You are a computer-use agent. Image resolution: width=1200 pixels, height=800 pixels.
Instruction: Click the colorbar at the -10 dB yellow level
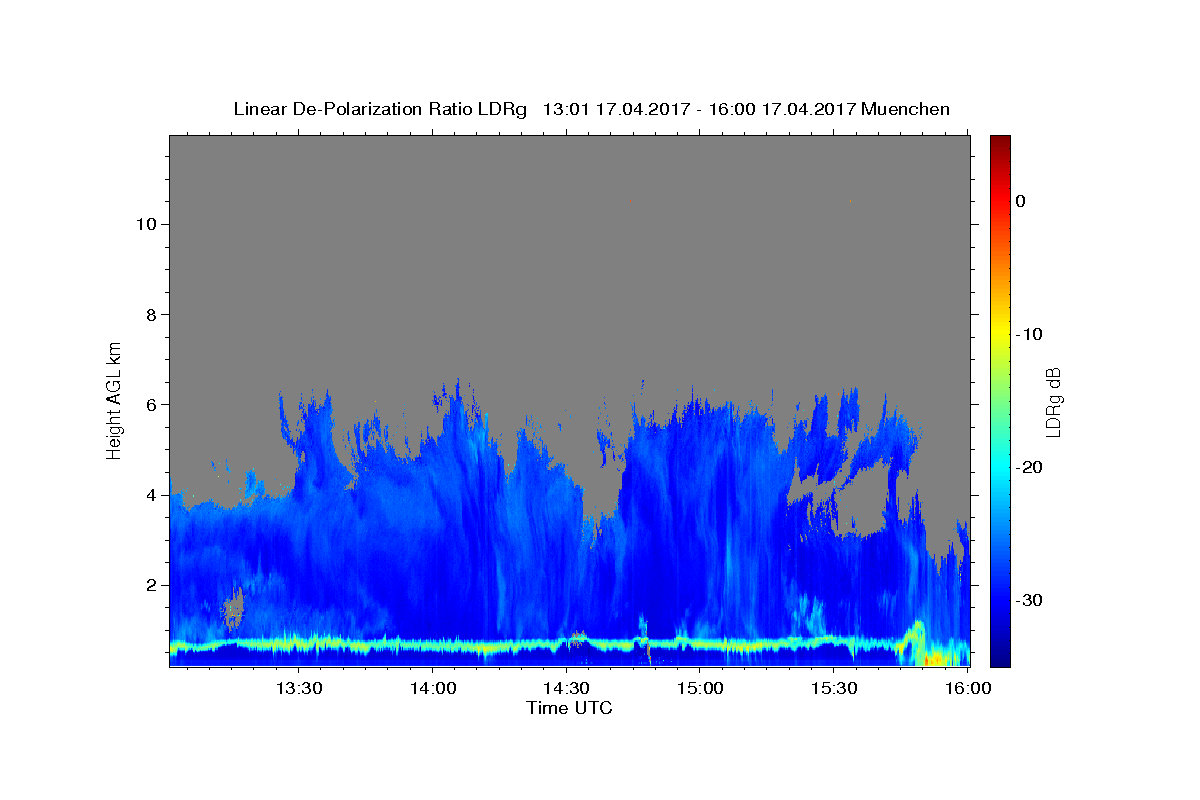coord(1000,334)
